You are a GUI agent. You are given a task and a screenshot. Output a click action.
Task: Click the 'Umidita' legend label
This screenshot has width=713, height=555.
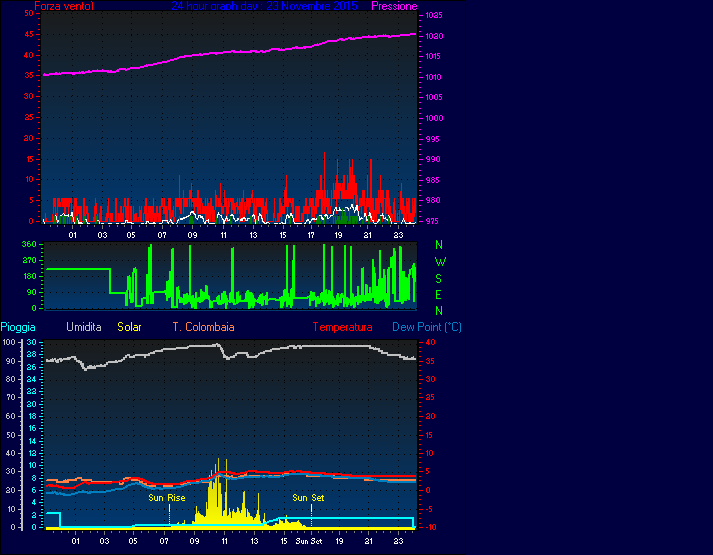tap(84, 327)
